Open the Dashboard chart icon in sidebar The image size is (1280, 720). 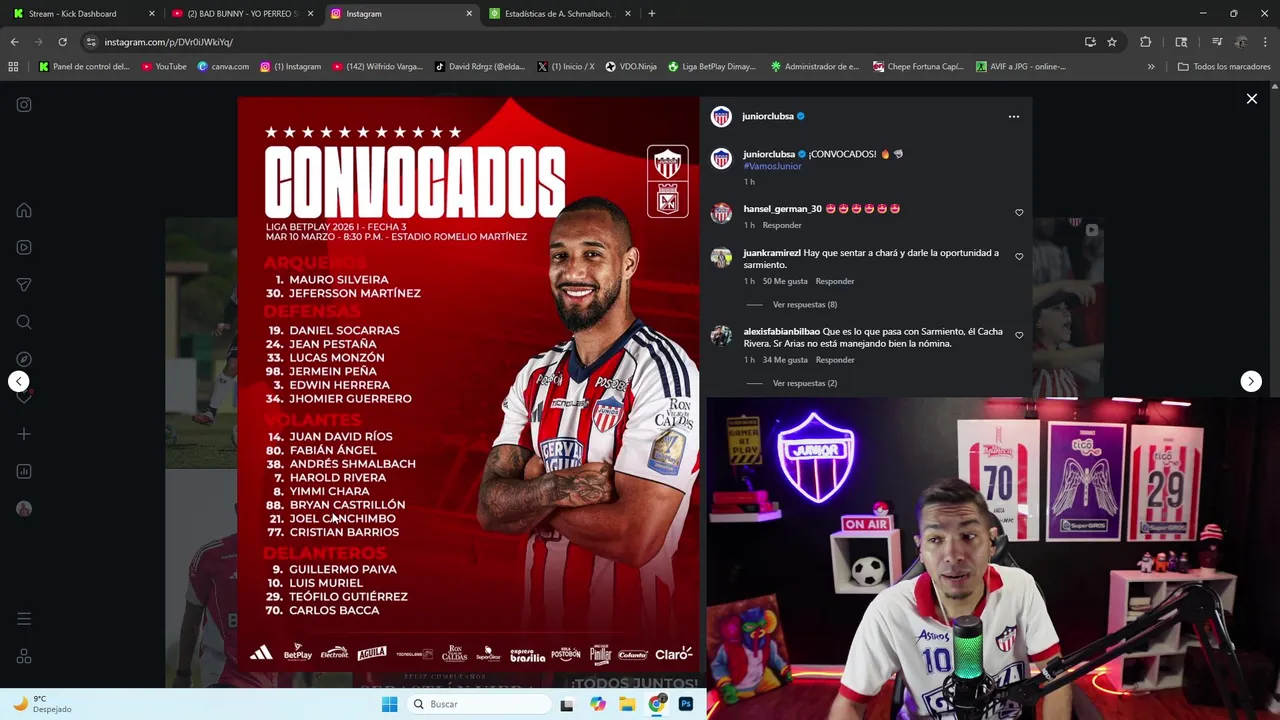24,471
